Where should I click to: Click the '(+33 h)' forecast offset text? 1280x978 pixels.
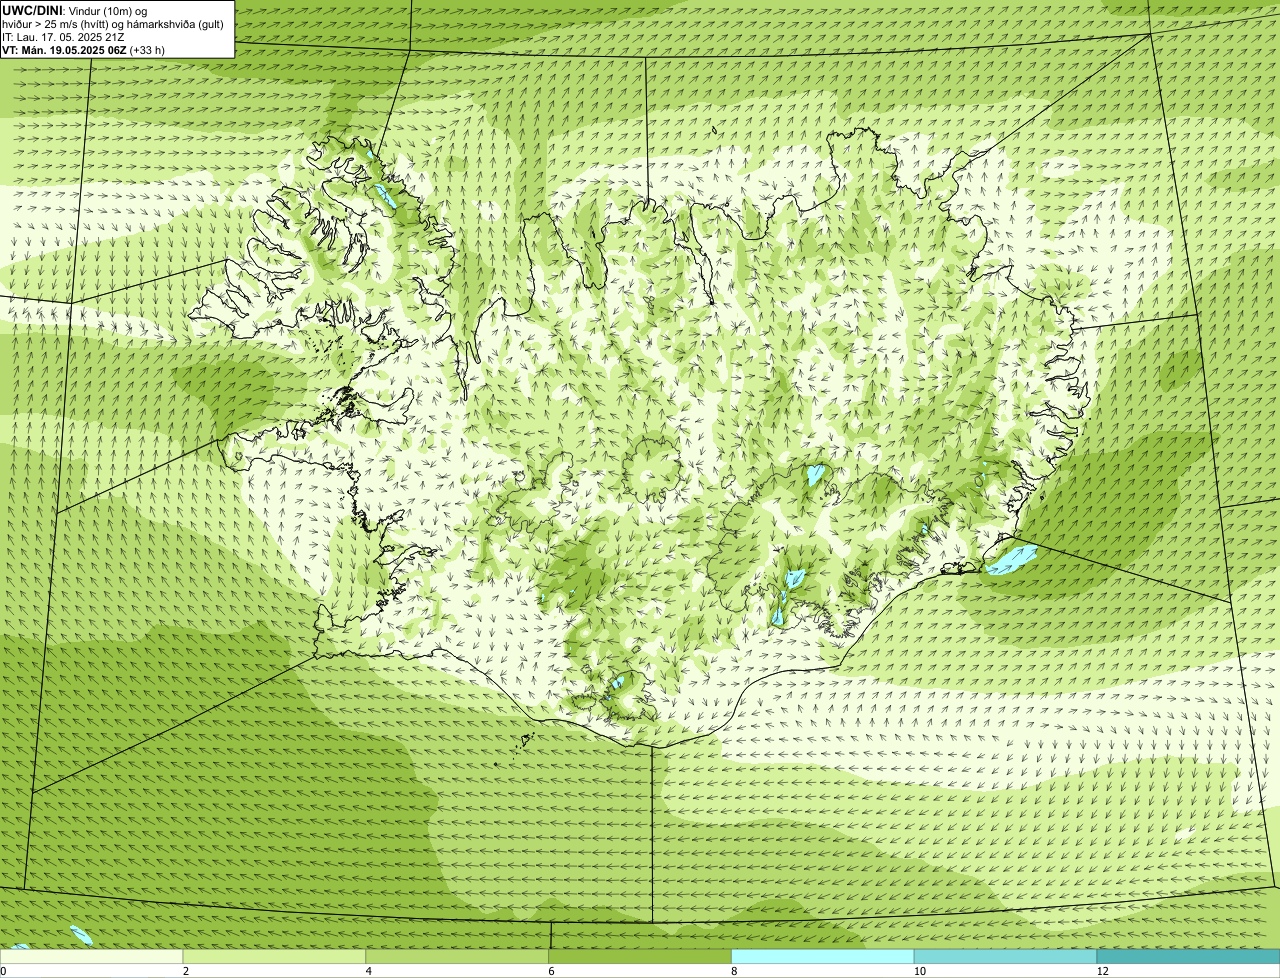[147, 49]
